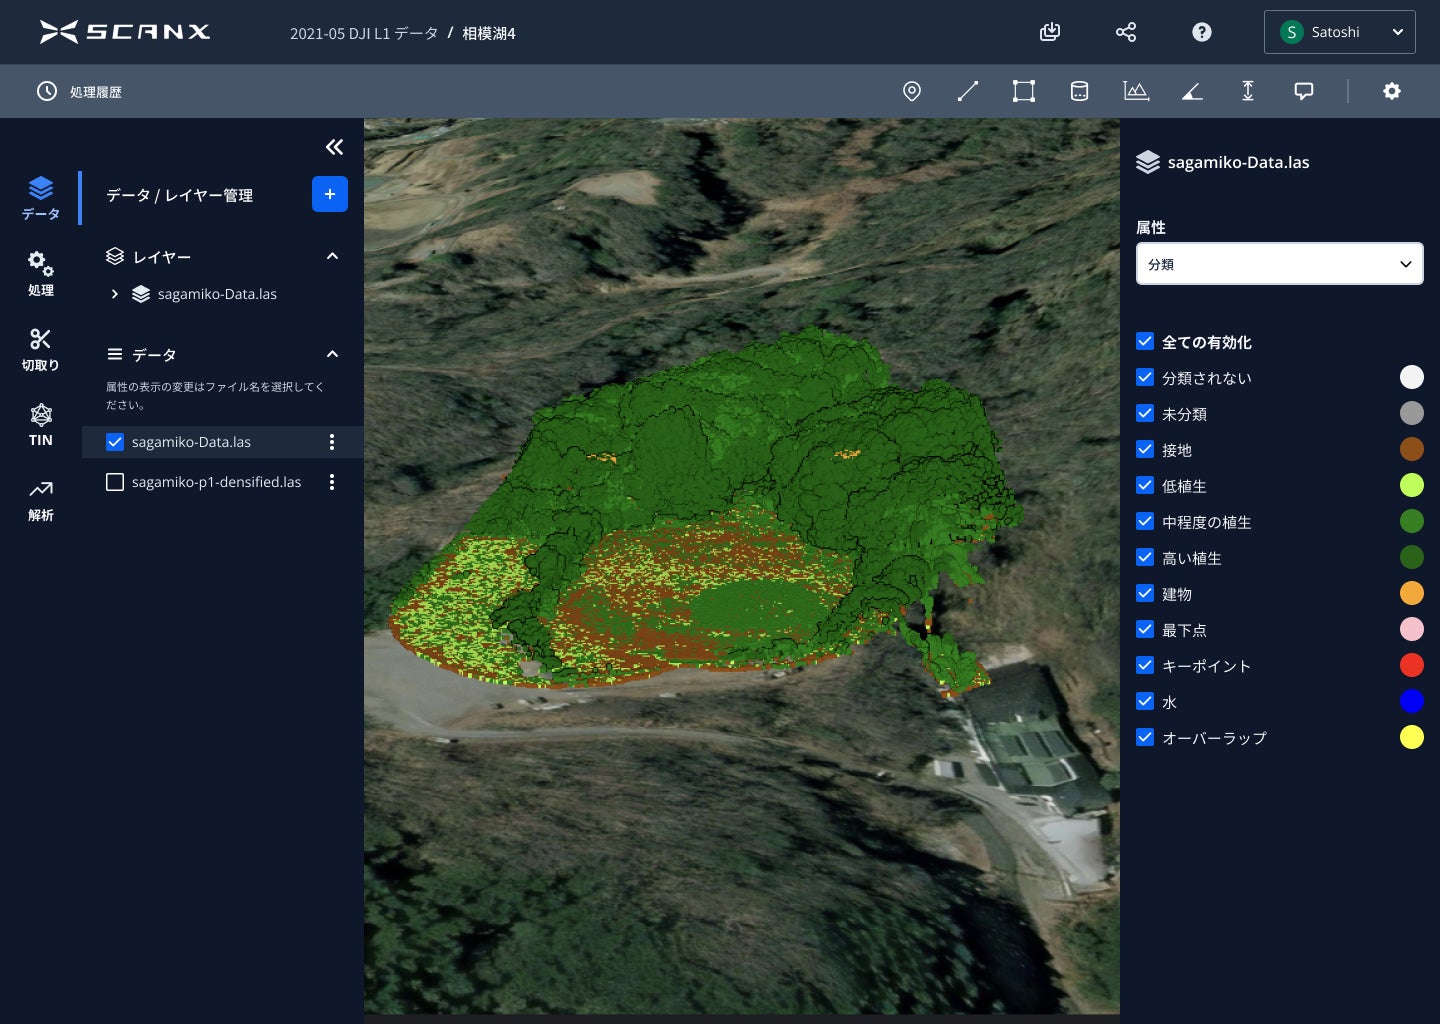
Task: Activate the rectangle area selection tool
Action: 1023,91
